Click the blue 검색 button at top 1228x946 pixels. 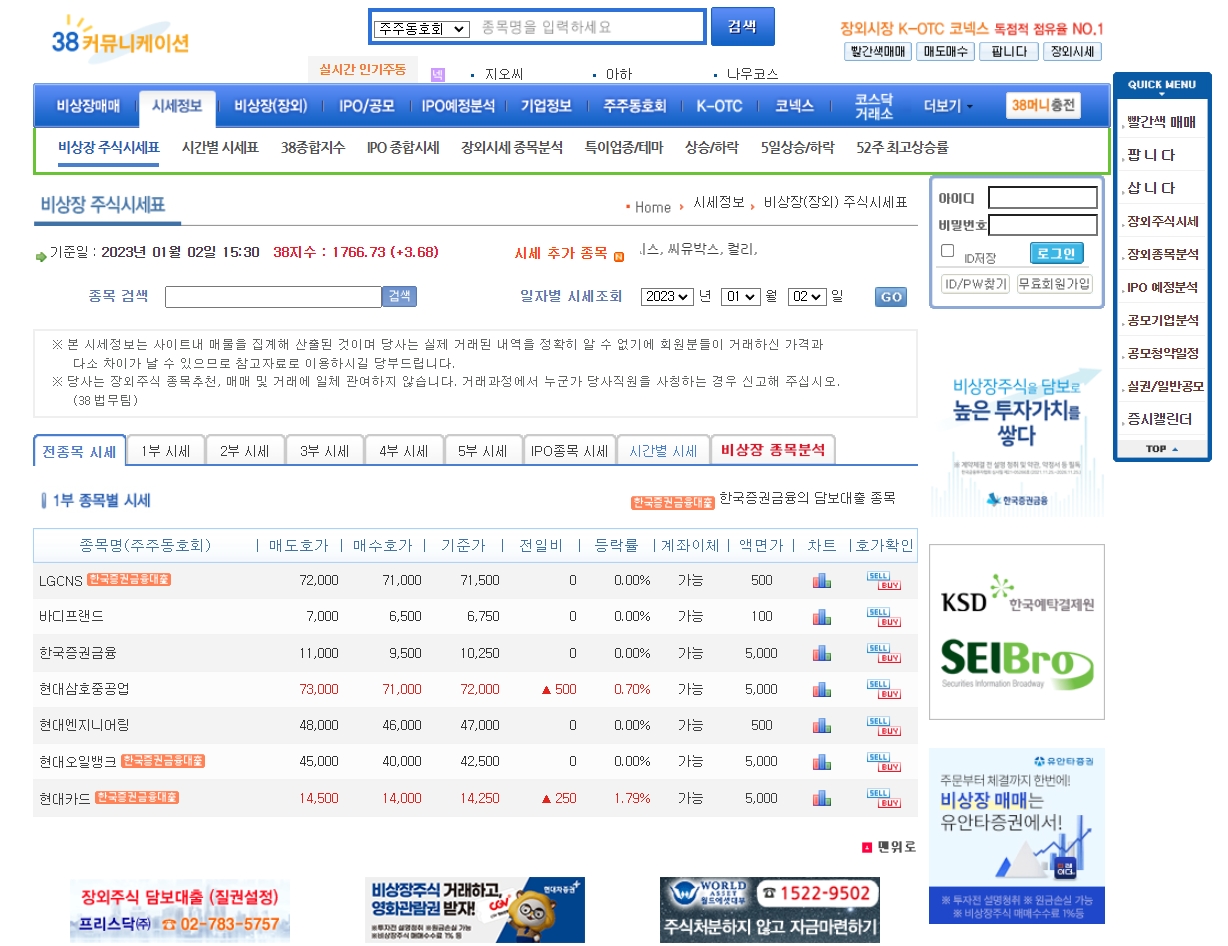pyautogui.click(x=742, y=27)
